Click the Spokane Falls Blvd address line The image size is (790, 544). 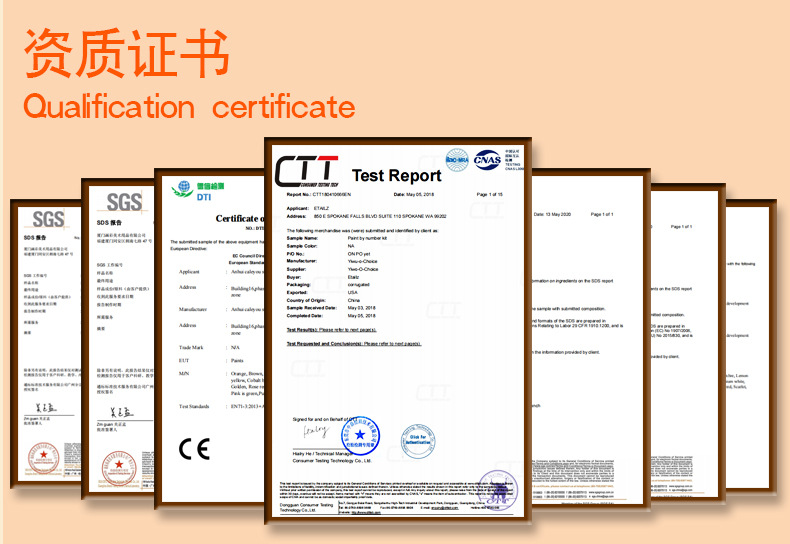click(366, 216)
